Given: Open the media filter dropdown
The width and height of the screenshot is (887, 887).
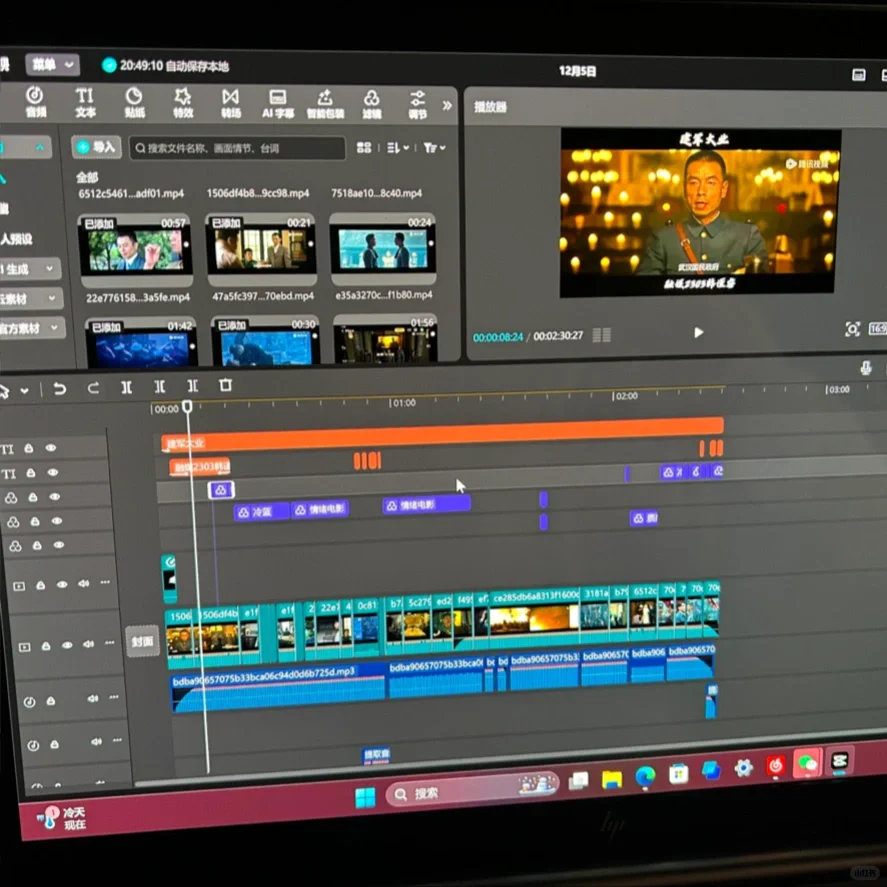Looking at the screenshot, I should [x=434, y=148].
